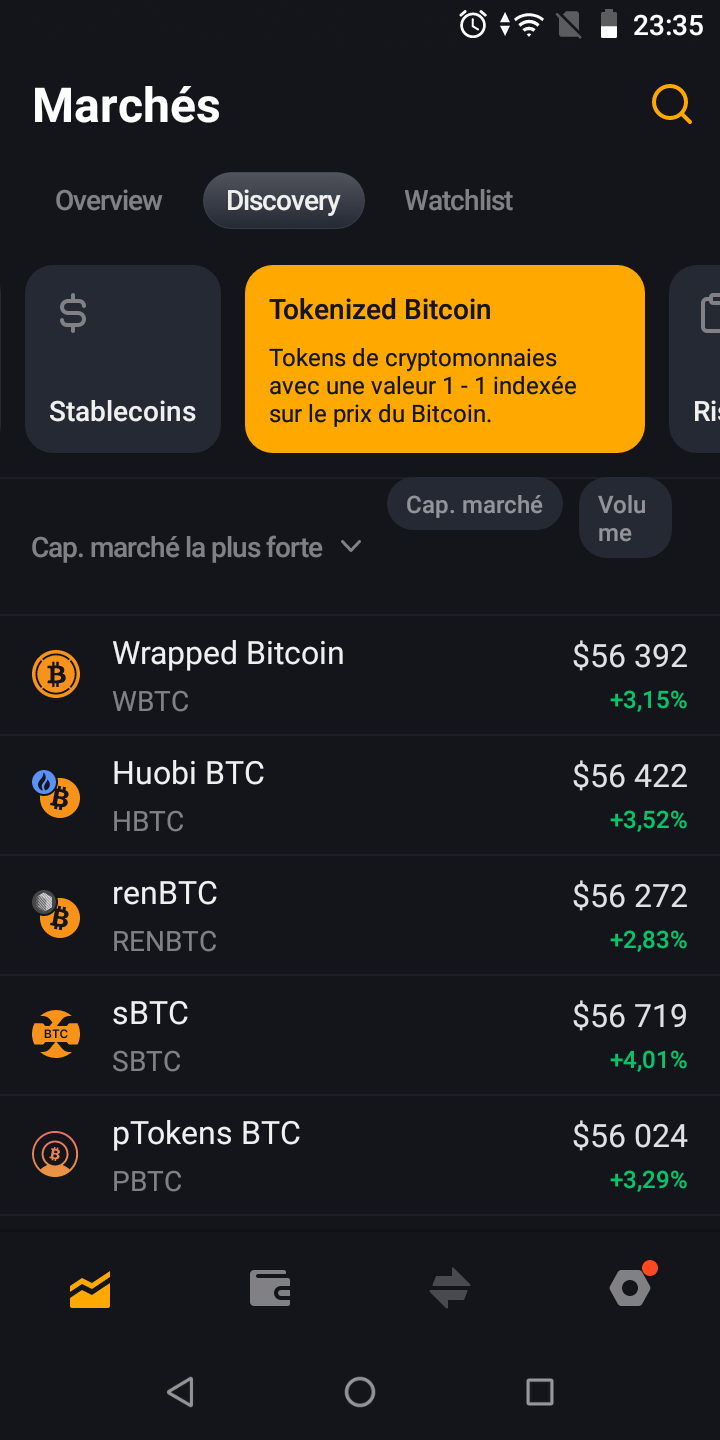Screen dimensions: 720x1440
Task: Select the Discovery tab
Action: tap(283, 201)
